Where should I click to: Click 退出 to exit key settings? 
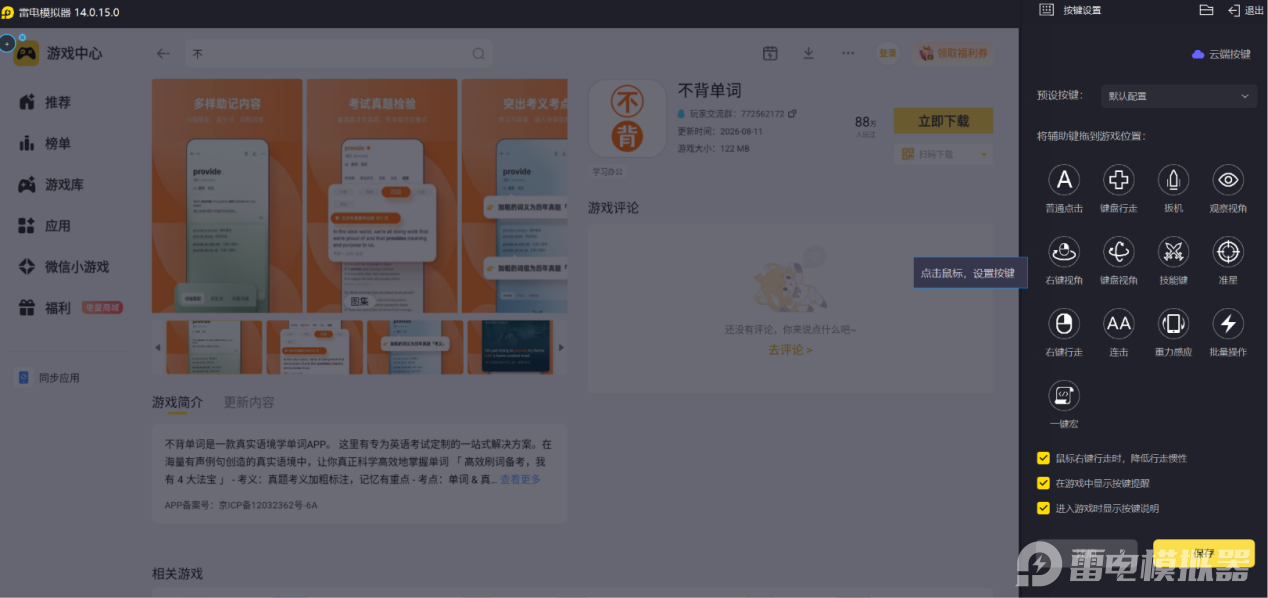pyautogui.click(x=1246, y=10)
